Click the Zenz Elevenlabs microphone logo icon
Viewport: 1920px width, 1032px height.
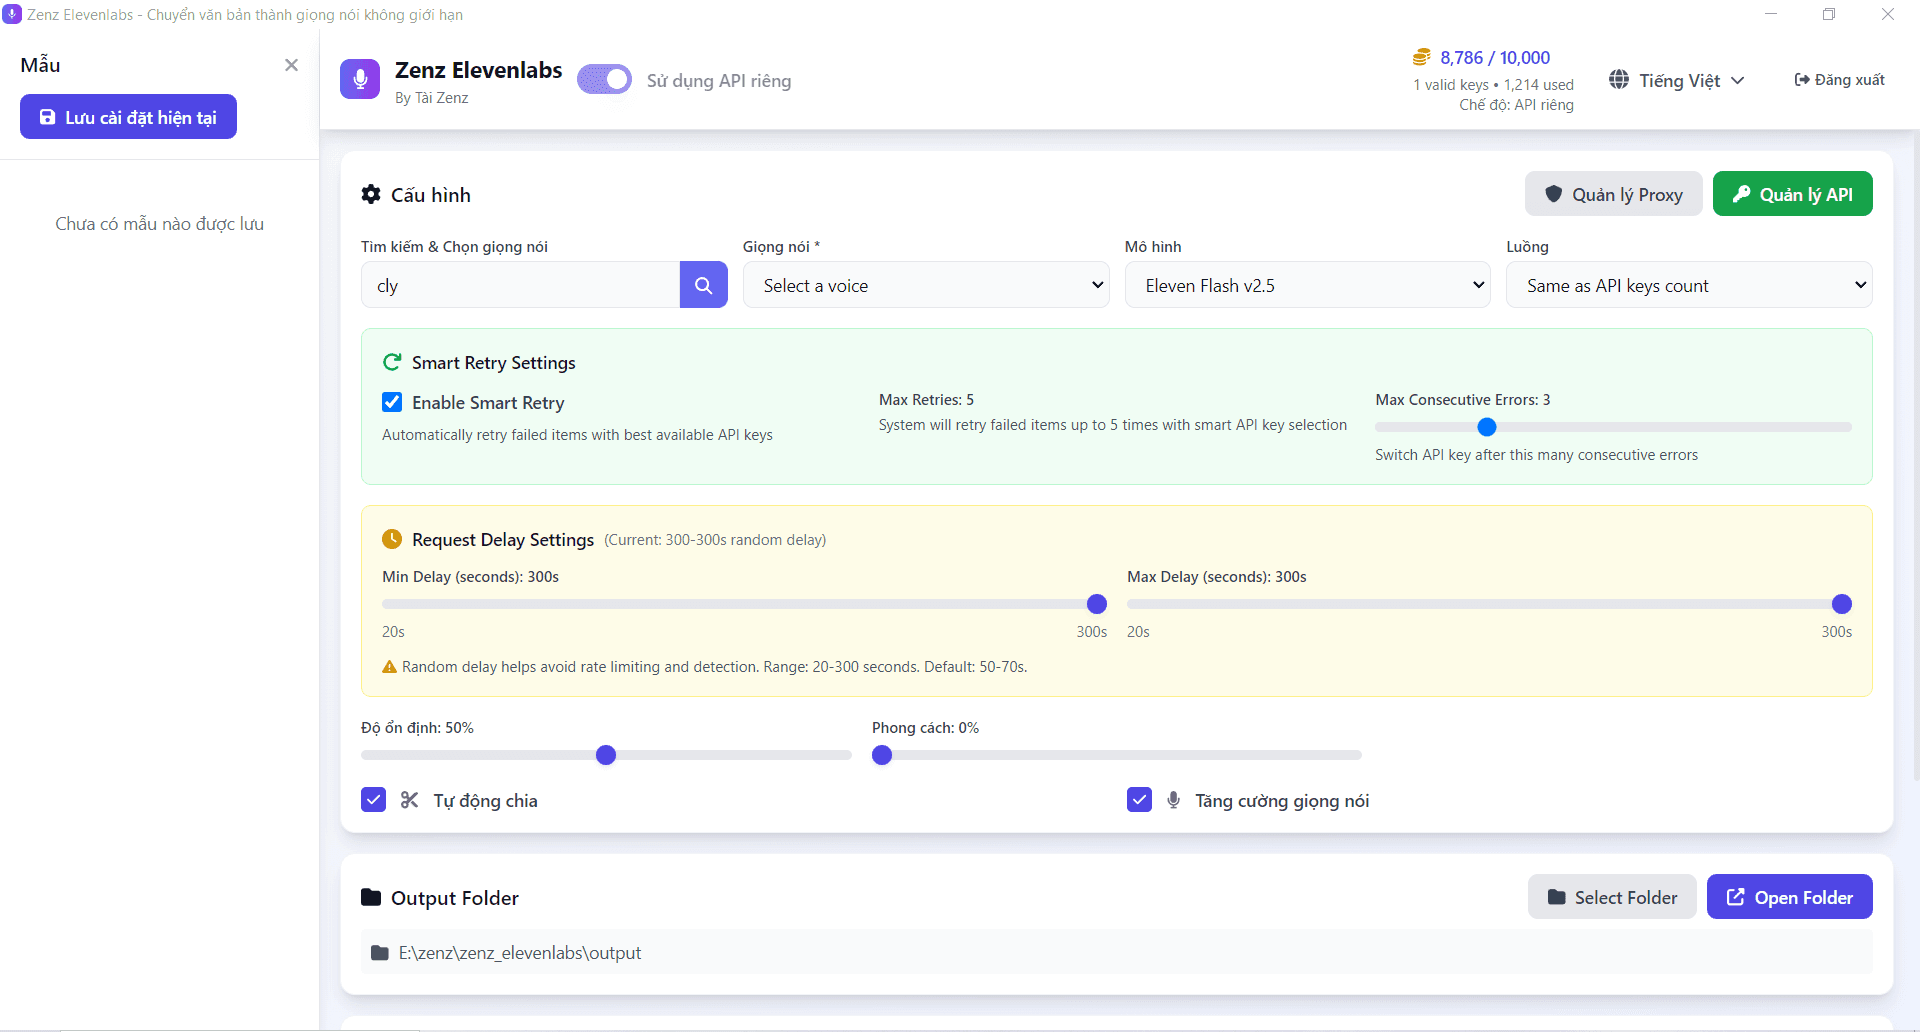(360, 79)
